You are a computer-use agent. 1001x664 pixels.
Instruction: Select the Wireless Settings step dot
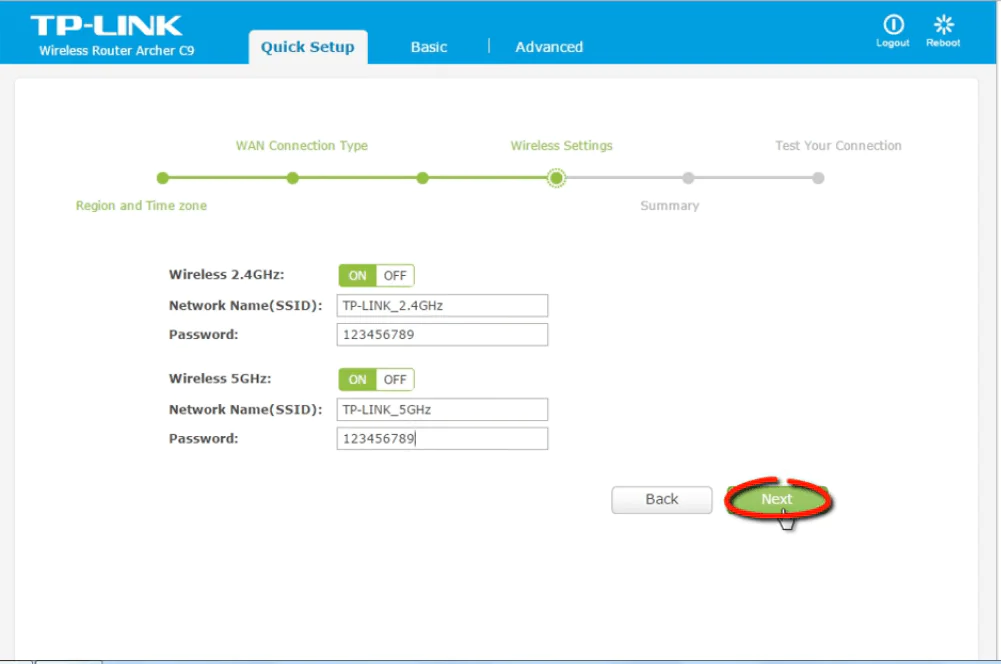click(557, 177)
